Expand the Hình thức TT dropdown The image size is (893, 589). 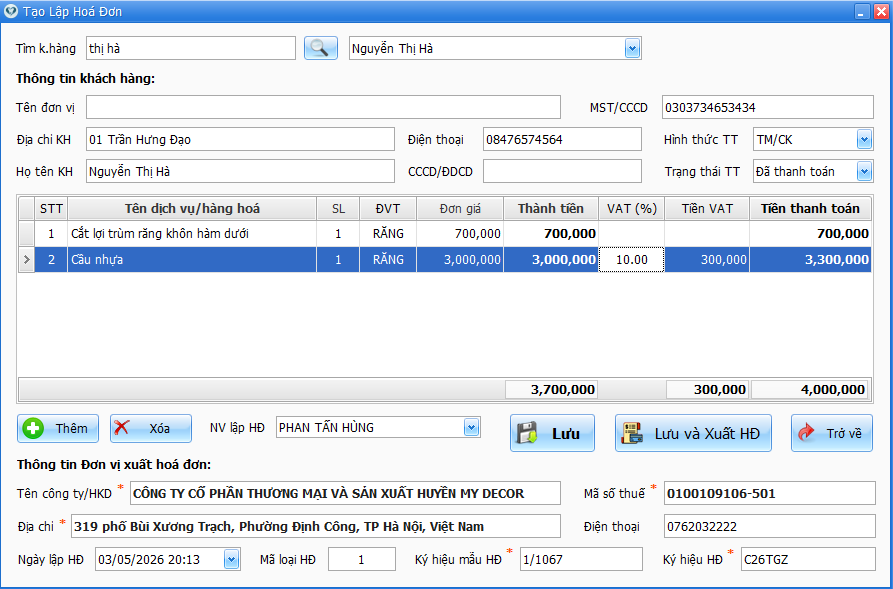[864, 139]
